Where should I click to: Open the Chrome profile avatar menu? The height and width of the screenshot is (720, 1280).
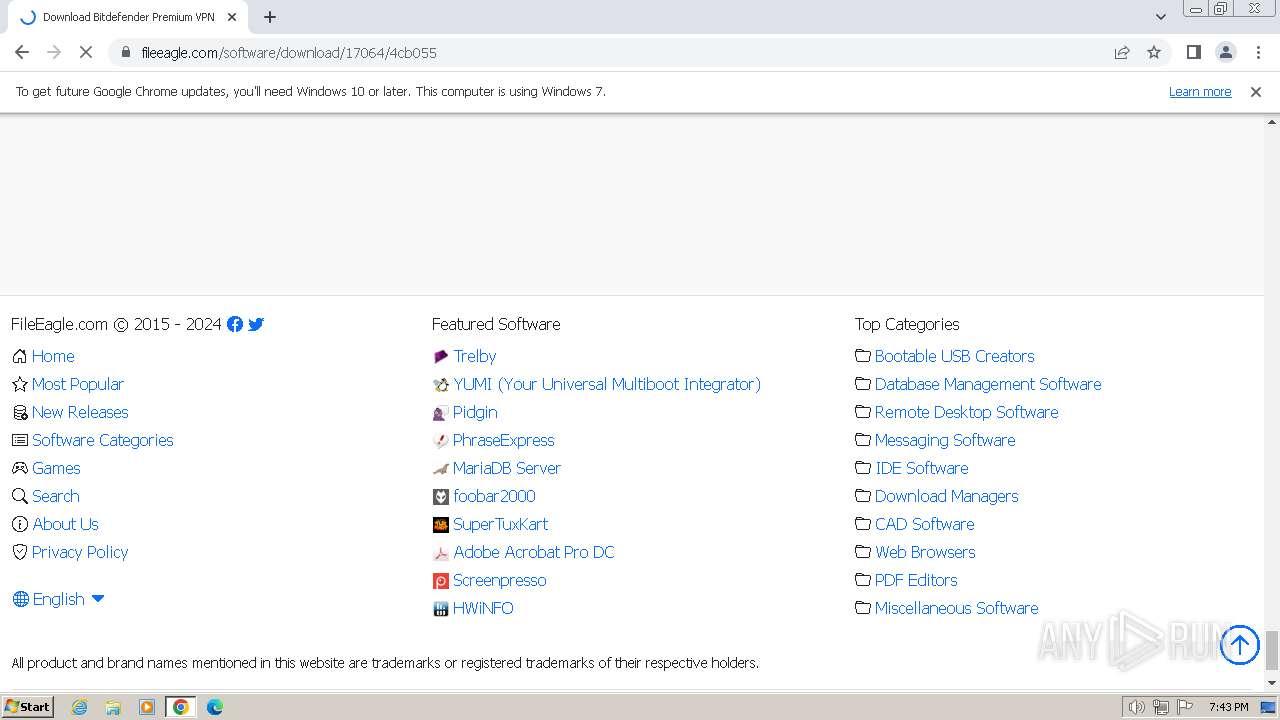coord(1225,52)
